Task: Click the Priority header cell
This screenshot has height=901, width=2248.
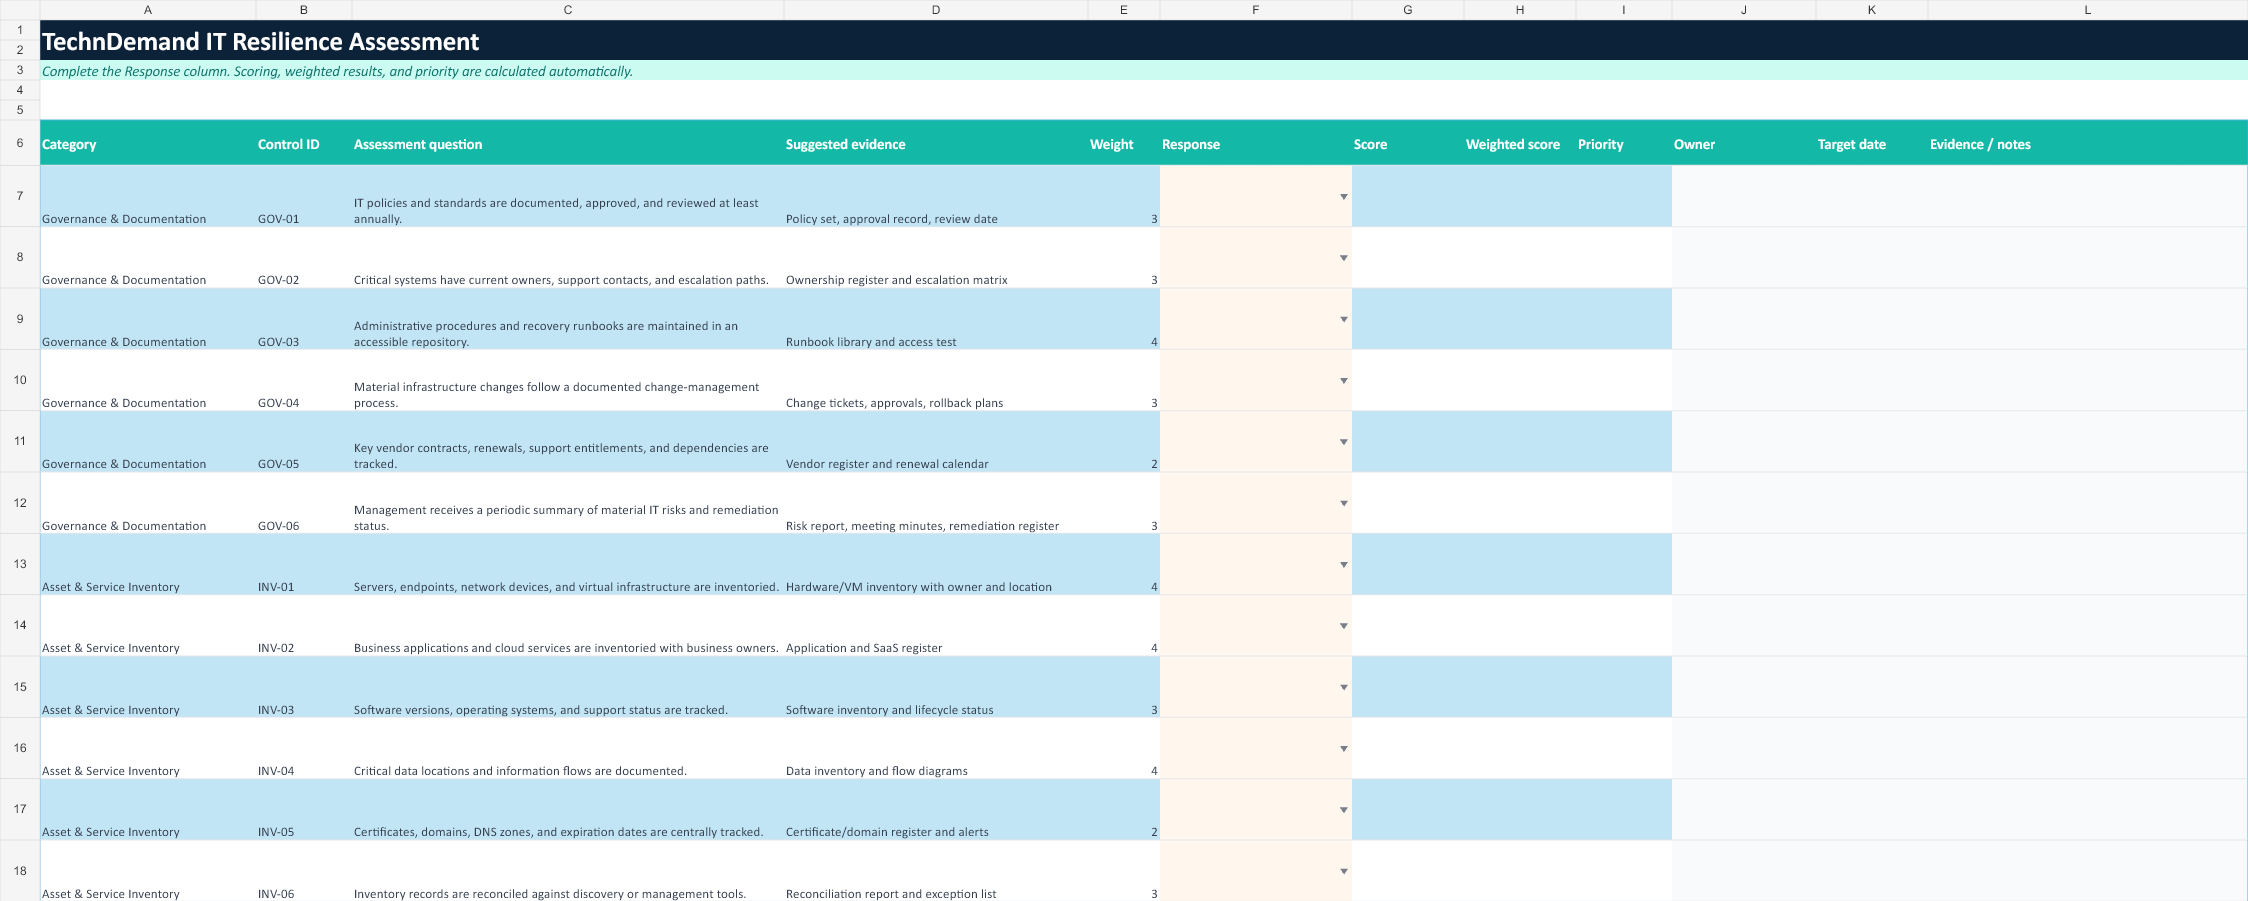Action: coord(1624,144)
